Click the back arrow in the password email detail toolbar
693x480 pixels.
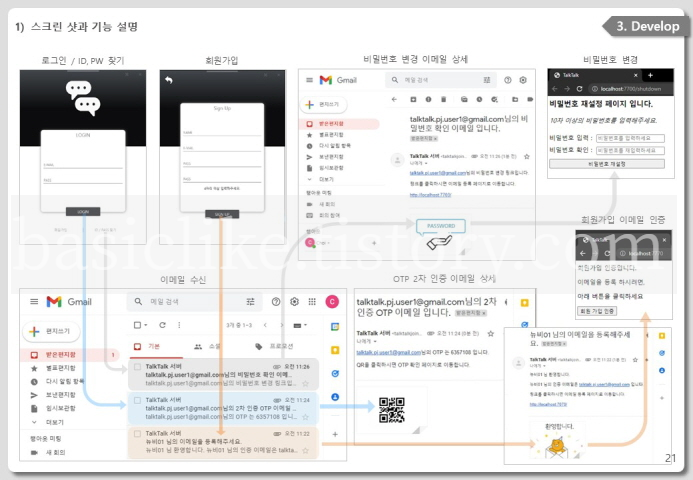394,99
